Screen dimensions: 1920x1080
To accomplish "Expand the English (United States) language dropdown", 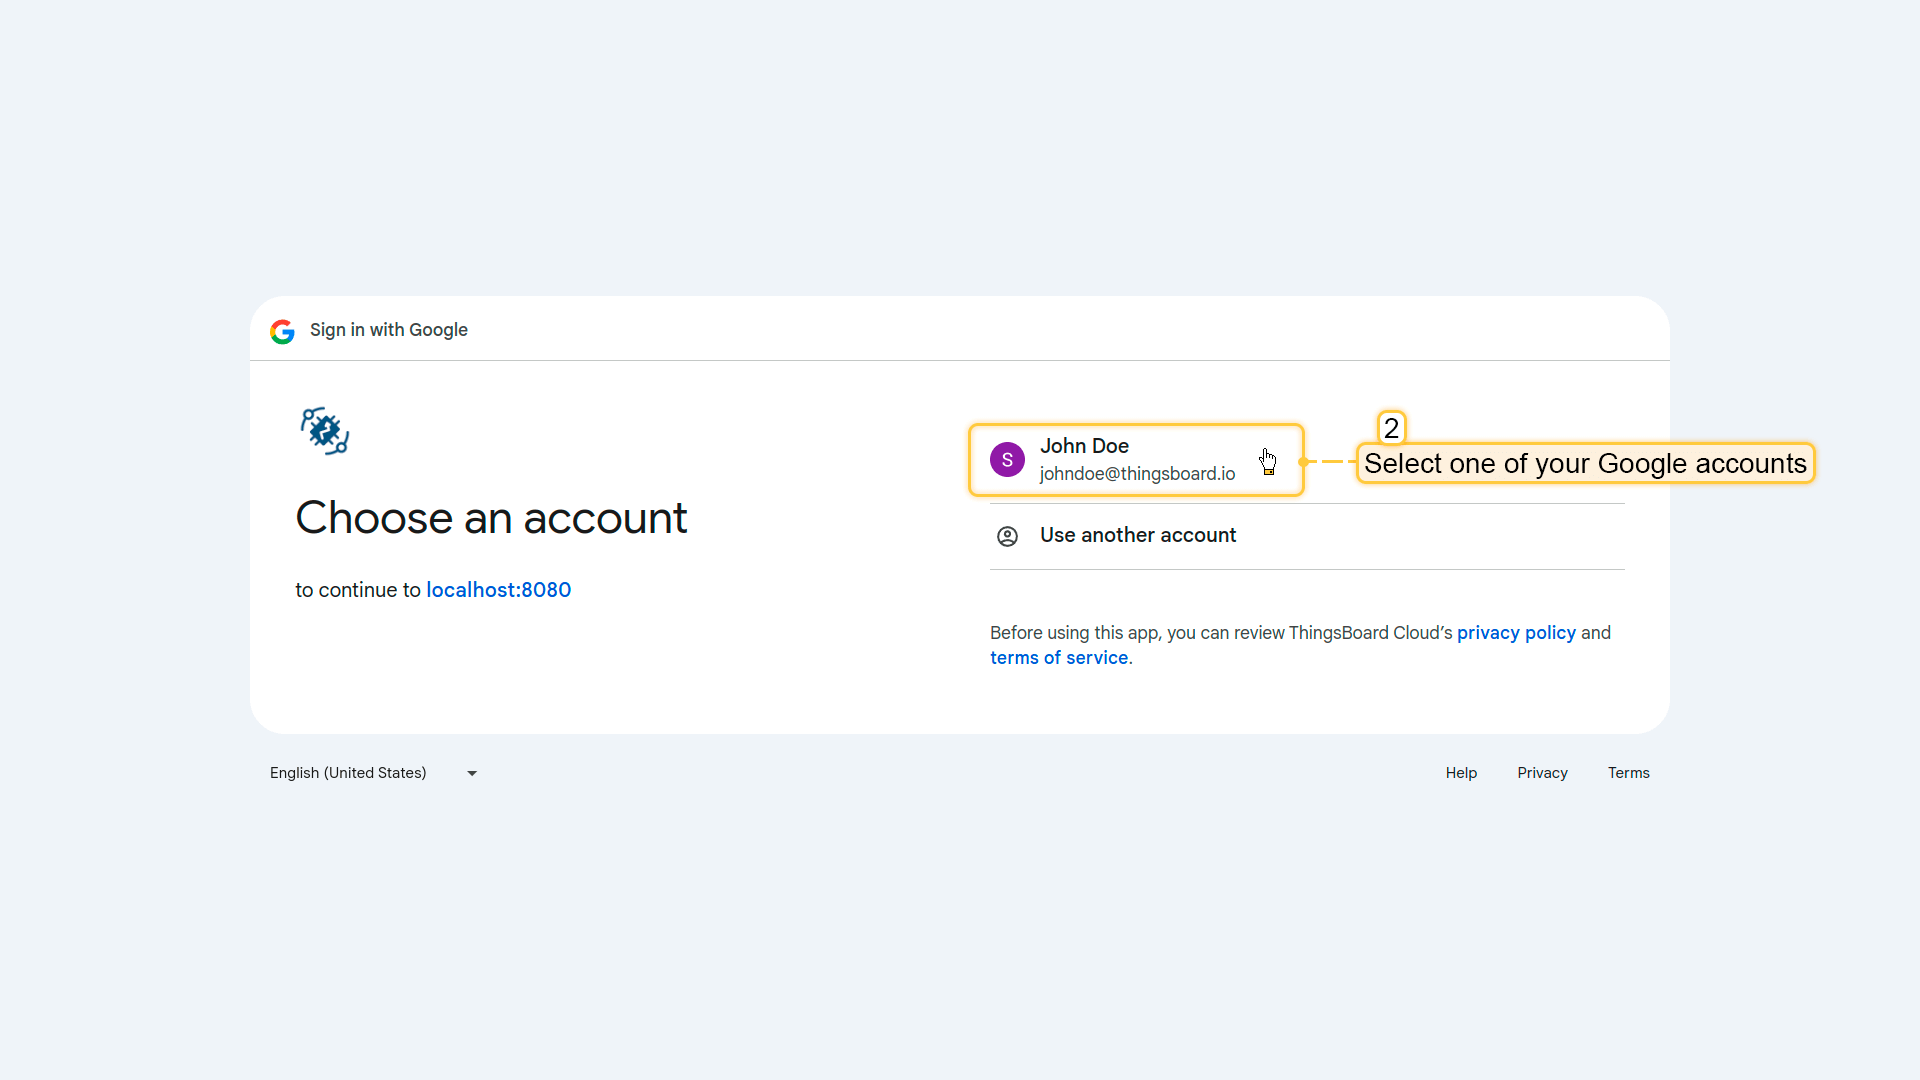I will (348, 773).
